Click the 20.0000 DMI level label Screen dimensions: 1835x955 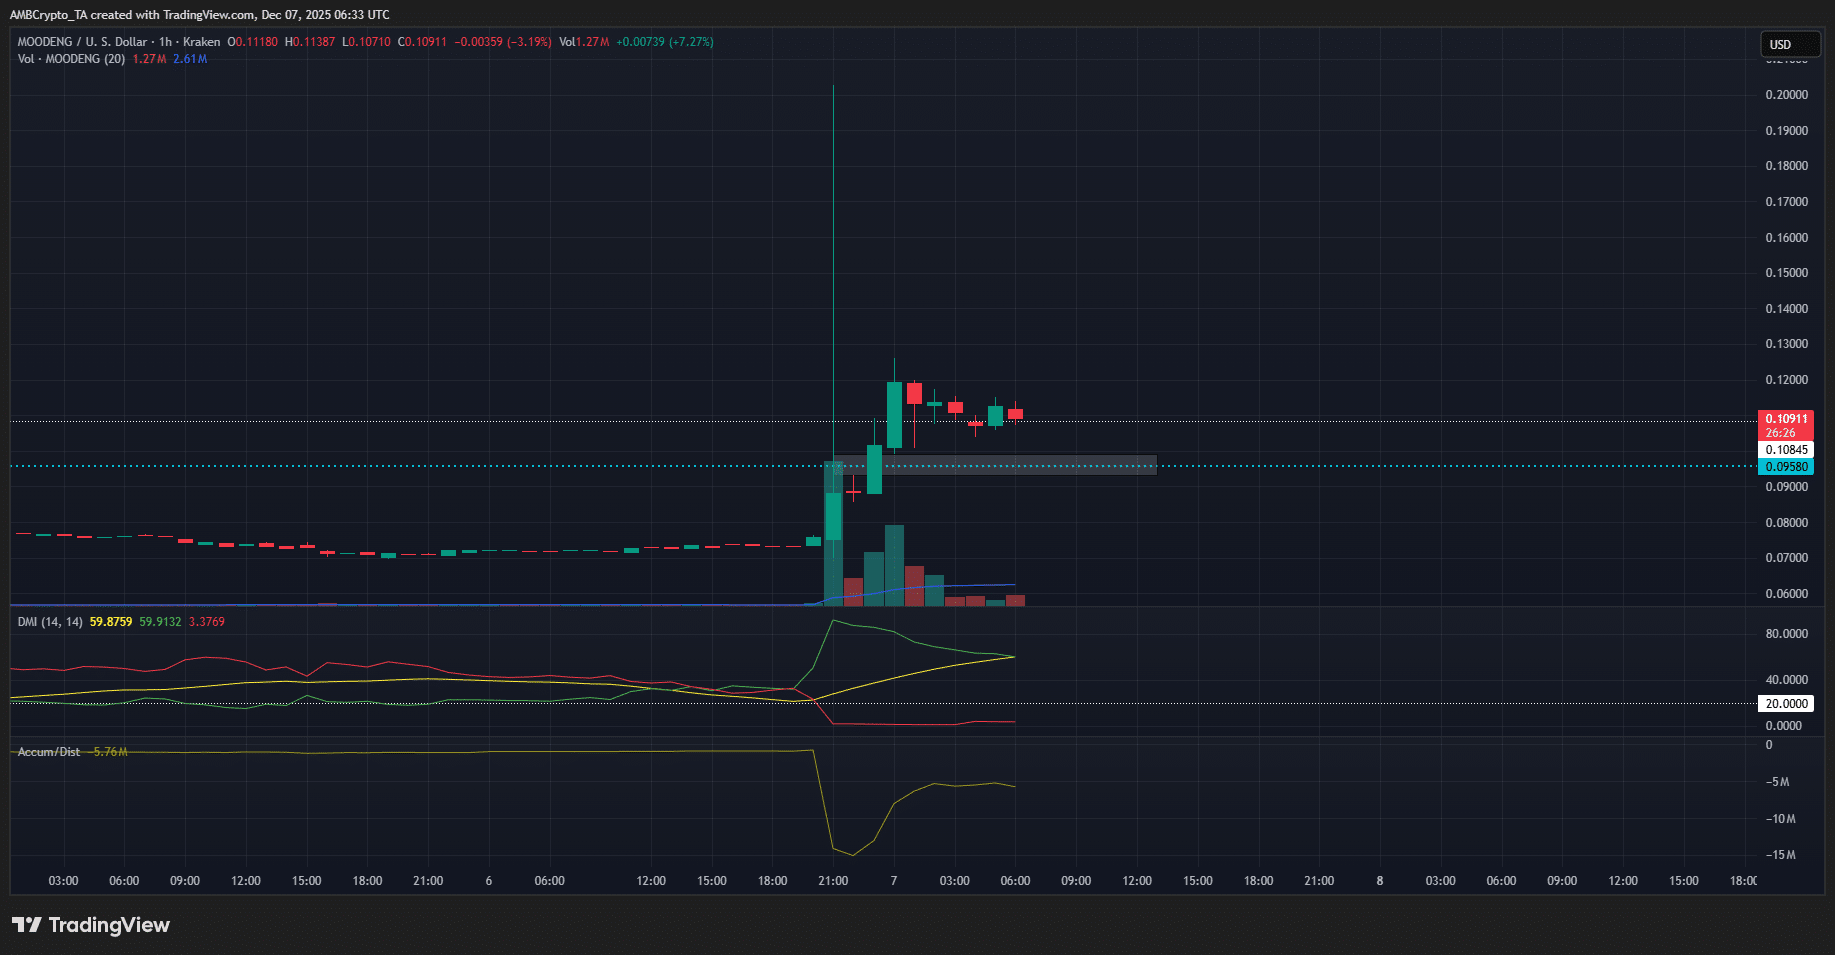pyautogui.click(x=1785, y=703)
